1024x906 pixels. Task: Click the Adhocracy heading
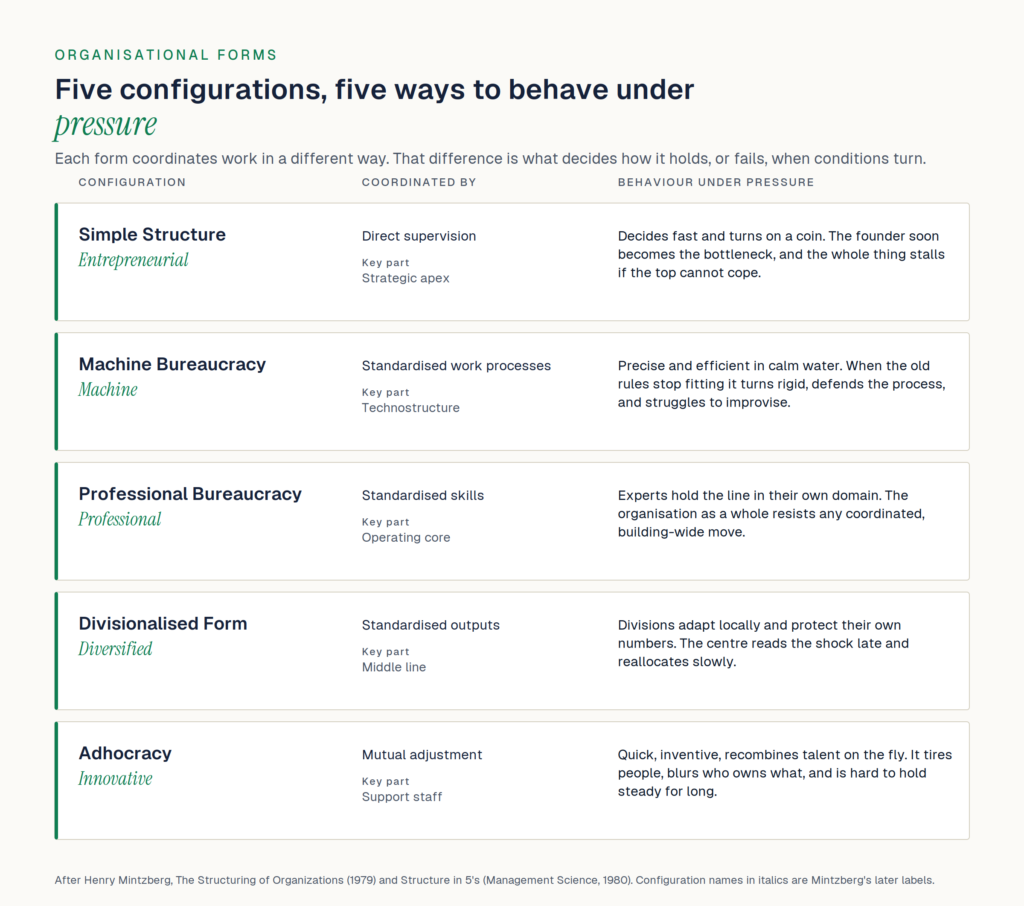coord(125,753)
